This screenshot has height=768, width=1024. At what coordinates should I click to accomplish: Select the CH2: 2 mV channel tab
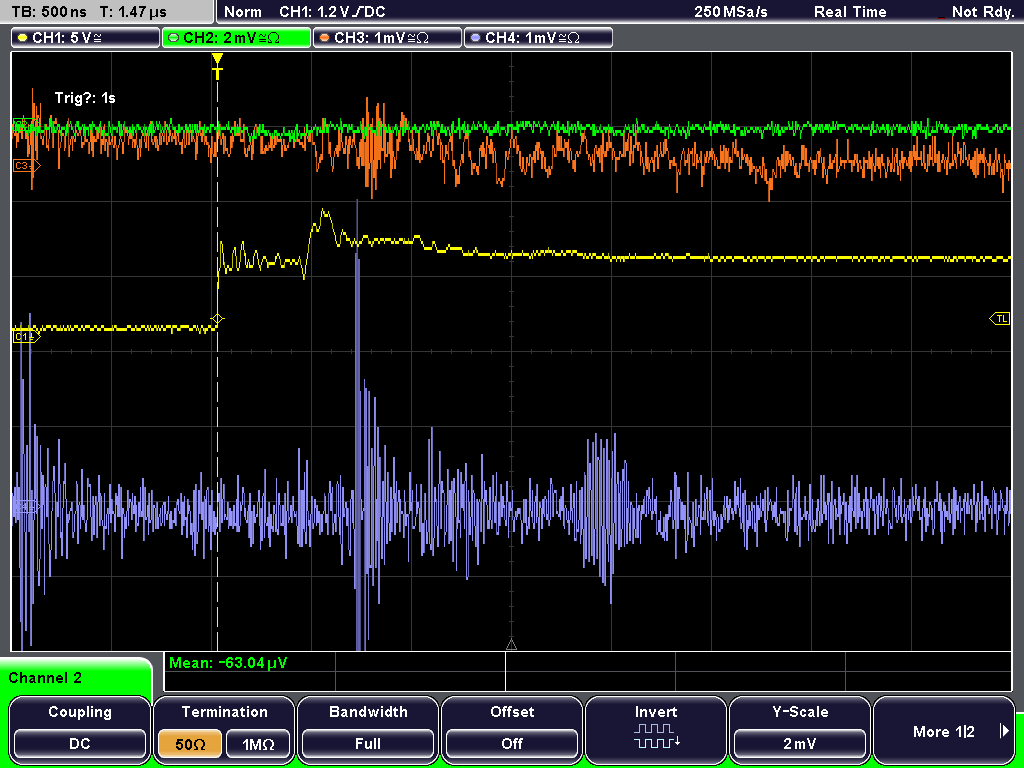[236, 38]
